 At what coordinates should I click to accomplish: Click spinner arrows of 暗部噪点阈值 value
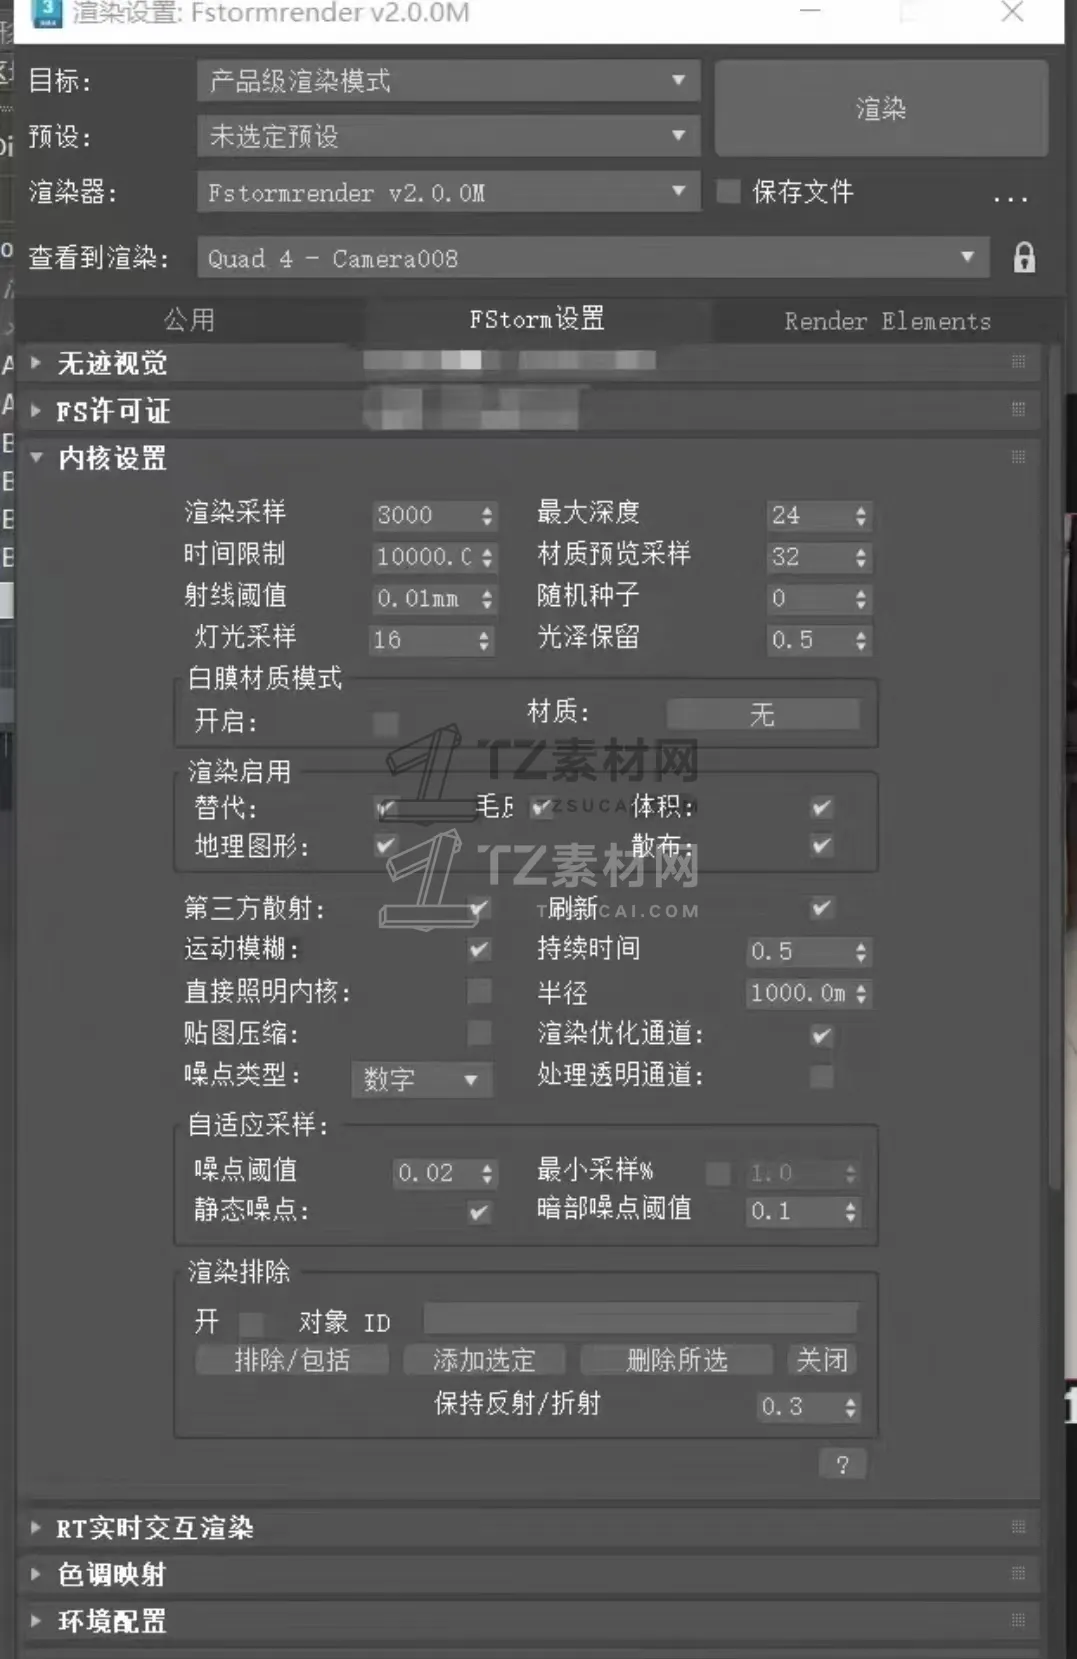click(x=851, y=1212)
